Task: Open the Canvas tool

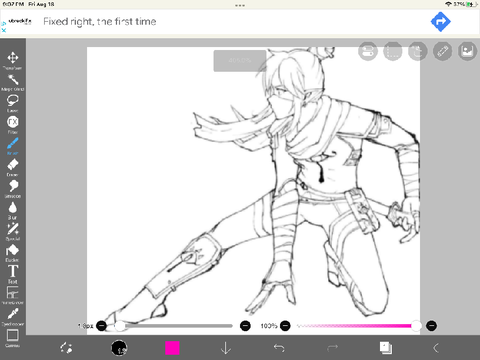Action: [13, 338]
